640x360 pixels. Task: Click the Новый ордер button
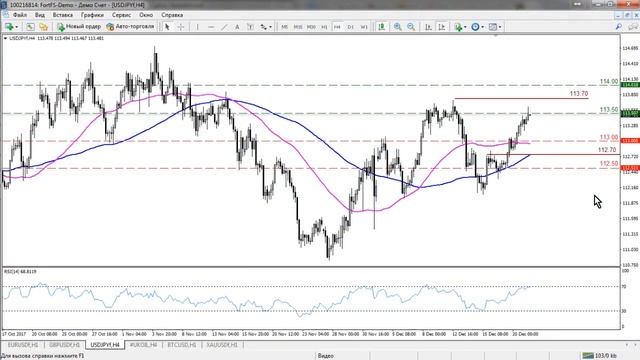click(x=79, y=27)
